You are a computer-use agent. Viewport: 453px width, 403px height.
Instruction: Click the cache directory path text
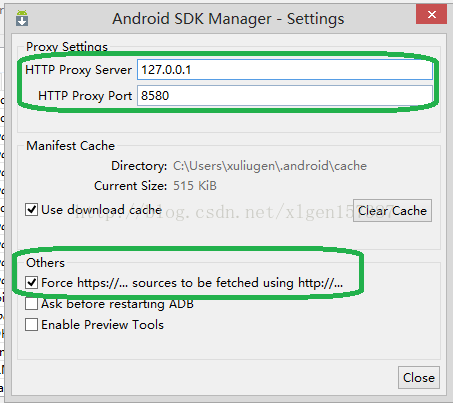click(270, 166)
